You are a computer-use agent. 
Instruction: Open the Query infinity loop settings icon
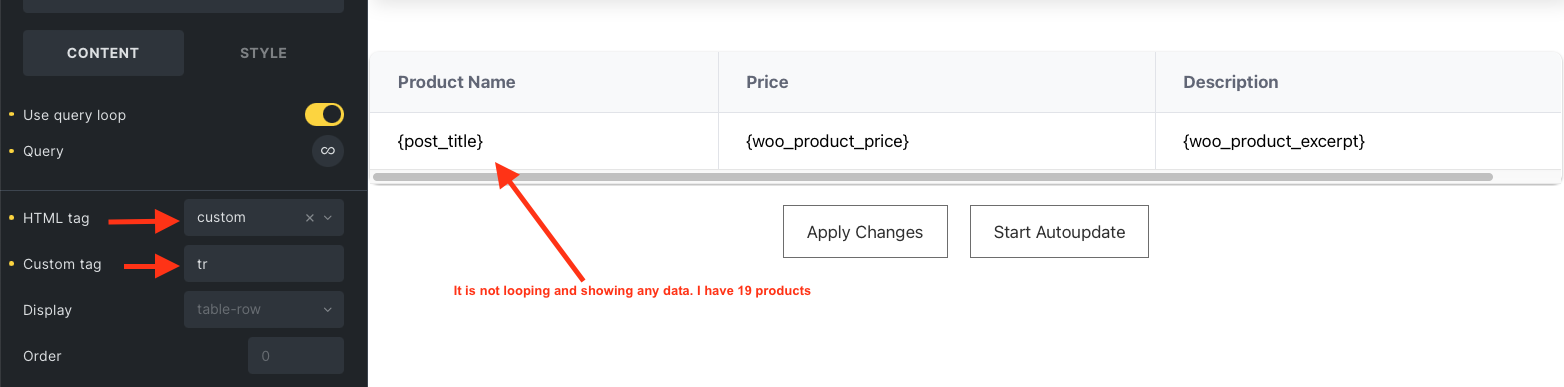coord(327,151)
